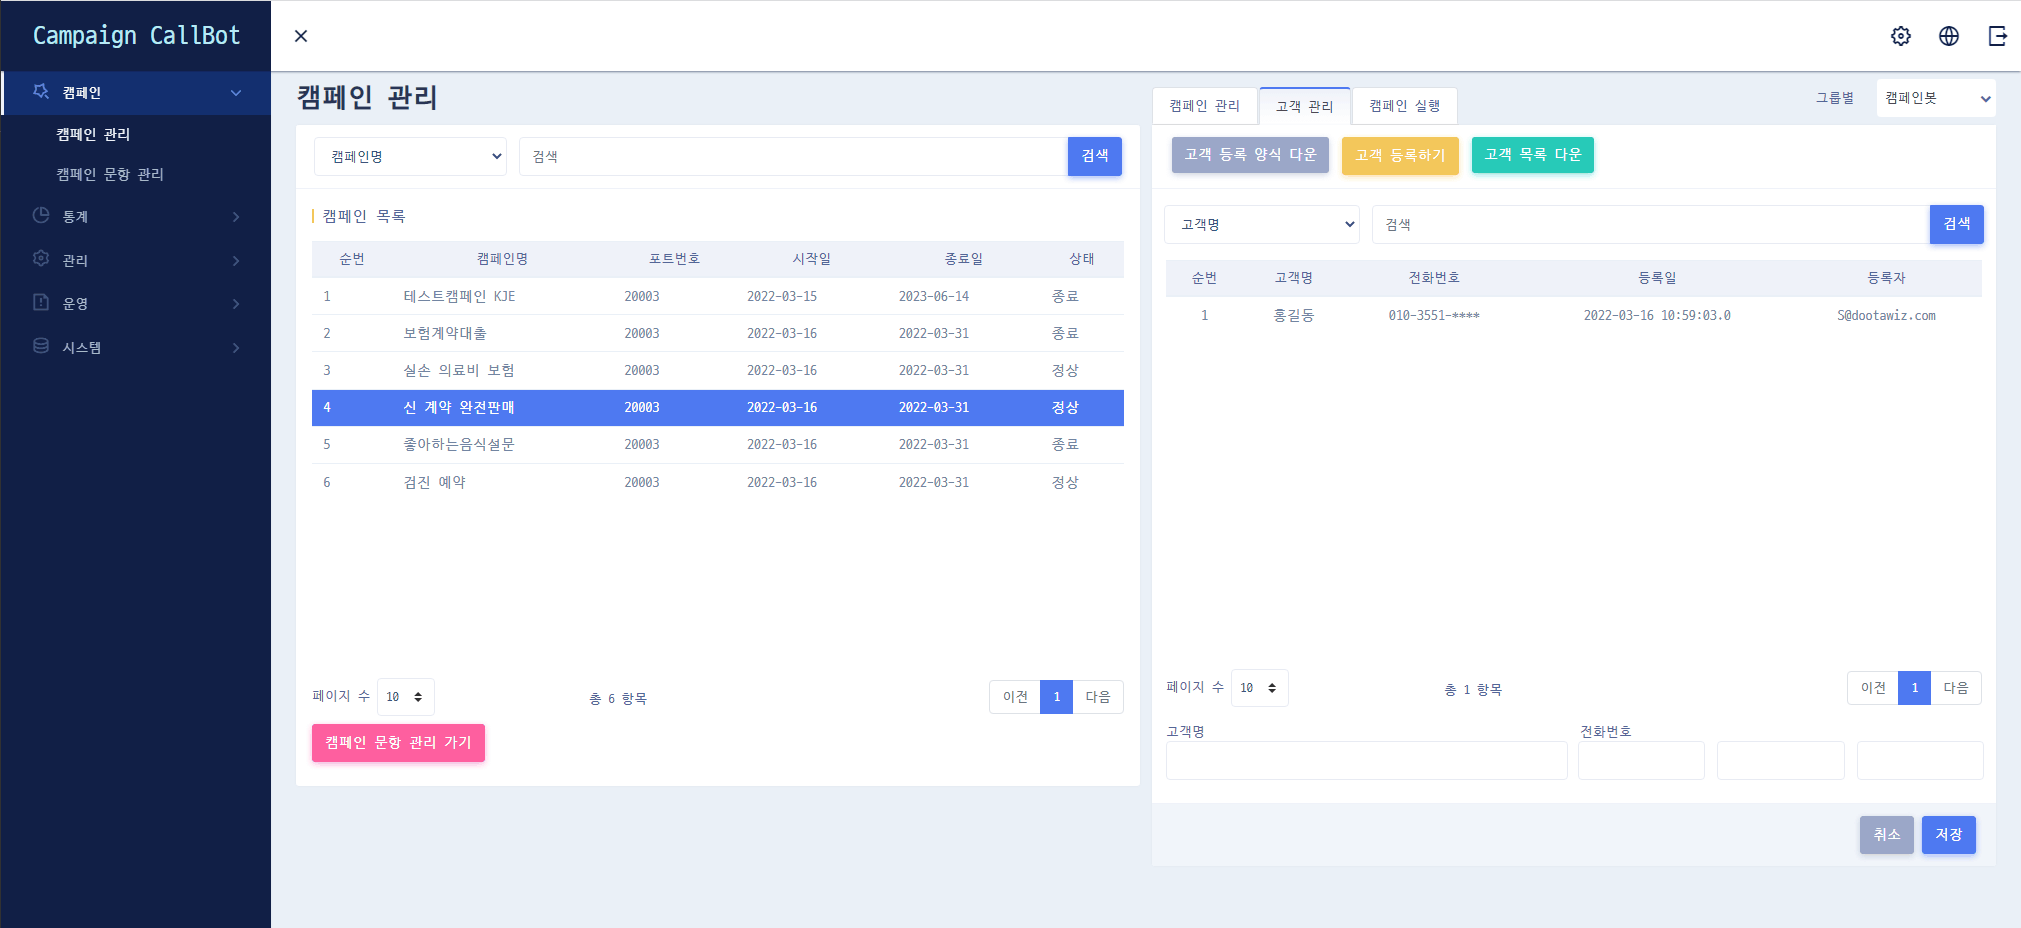Click the logout icon in top-right
The width and height of the screenshot is (2021, 928).
(x=1997, y=36)
